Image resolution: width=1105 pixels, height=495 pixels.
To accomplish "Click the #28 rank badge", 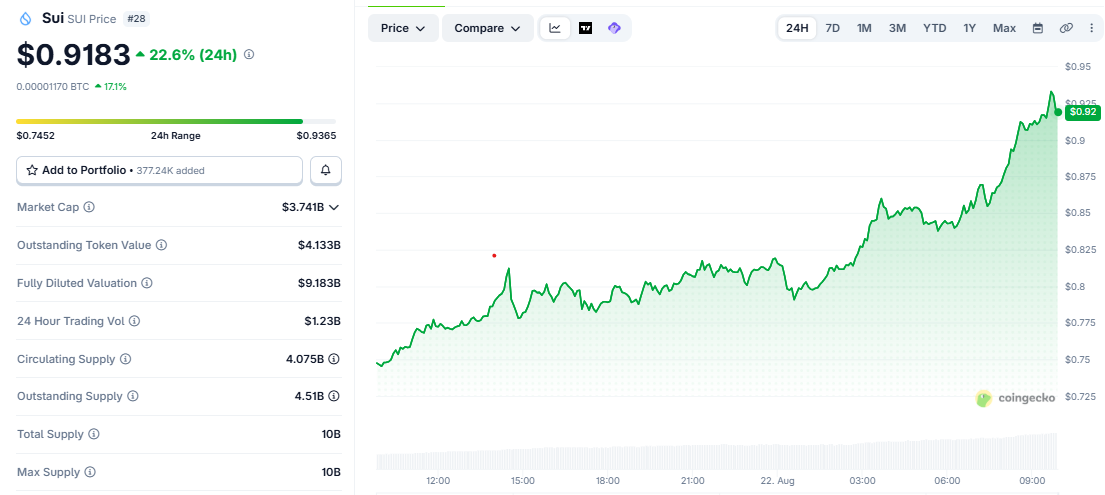I will click(136, 18).
